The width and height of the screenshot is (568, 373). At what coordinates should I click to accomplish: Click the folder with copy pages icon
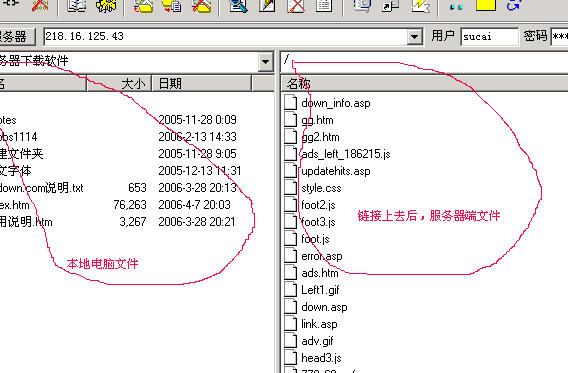point(172,5)
